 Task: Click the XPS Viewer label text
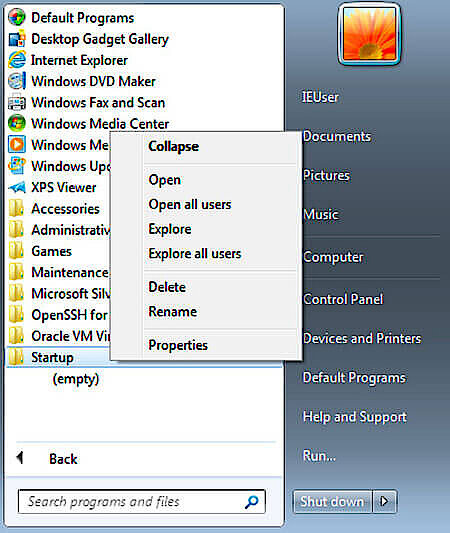64,187
